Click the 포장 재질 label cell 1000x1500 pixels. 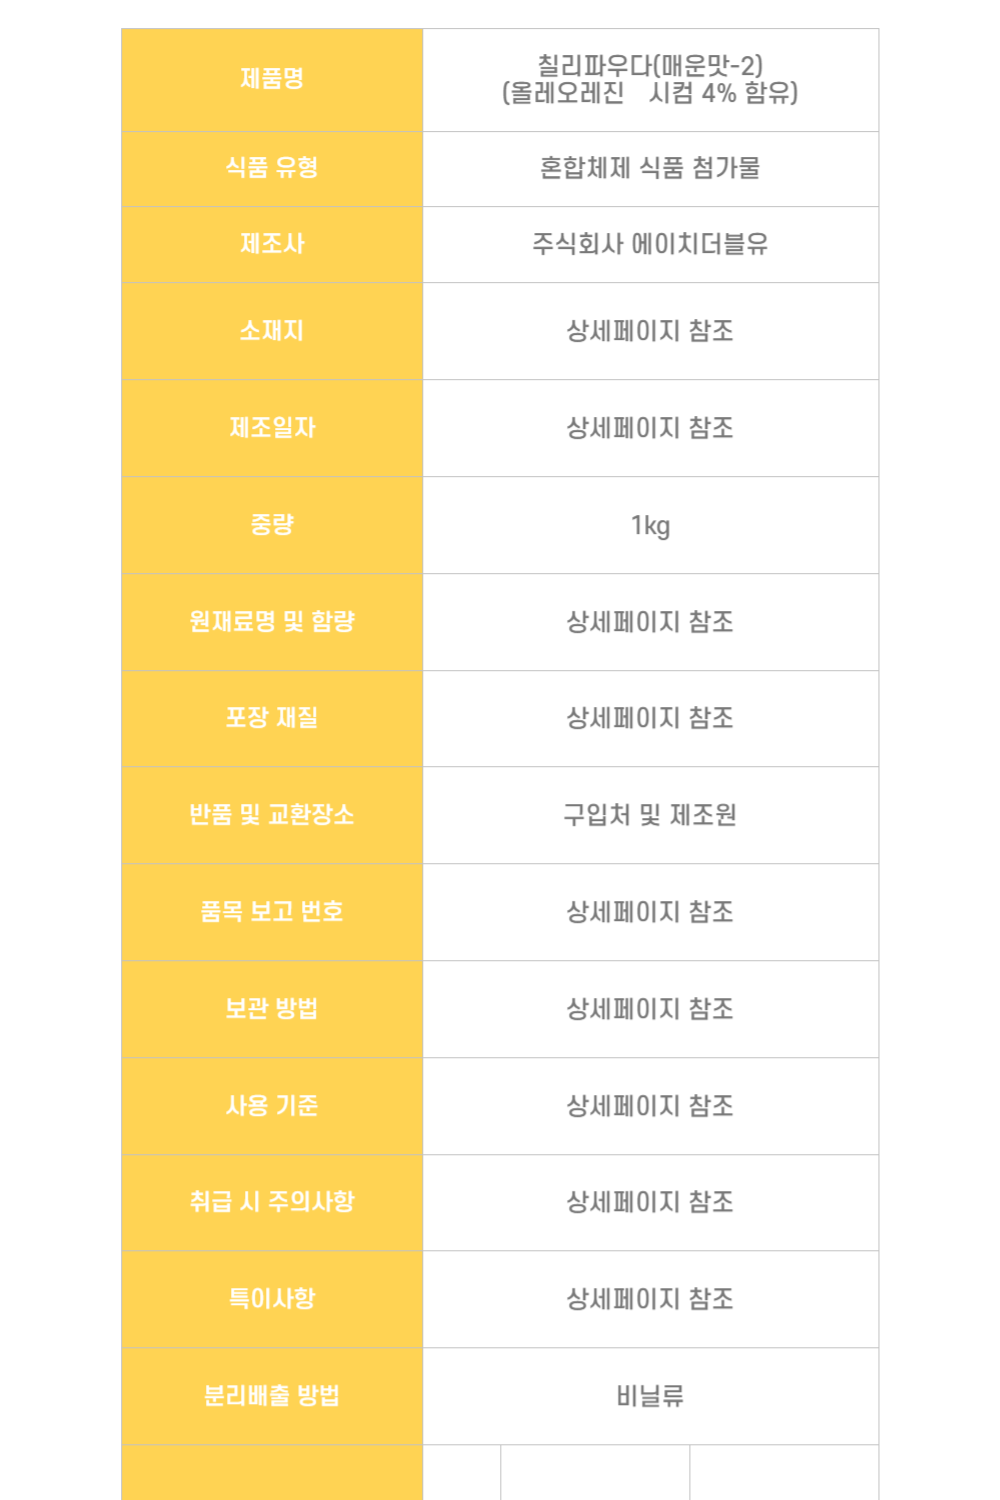tap(272, 718)
